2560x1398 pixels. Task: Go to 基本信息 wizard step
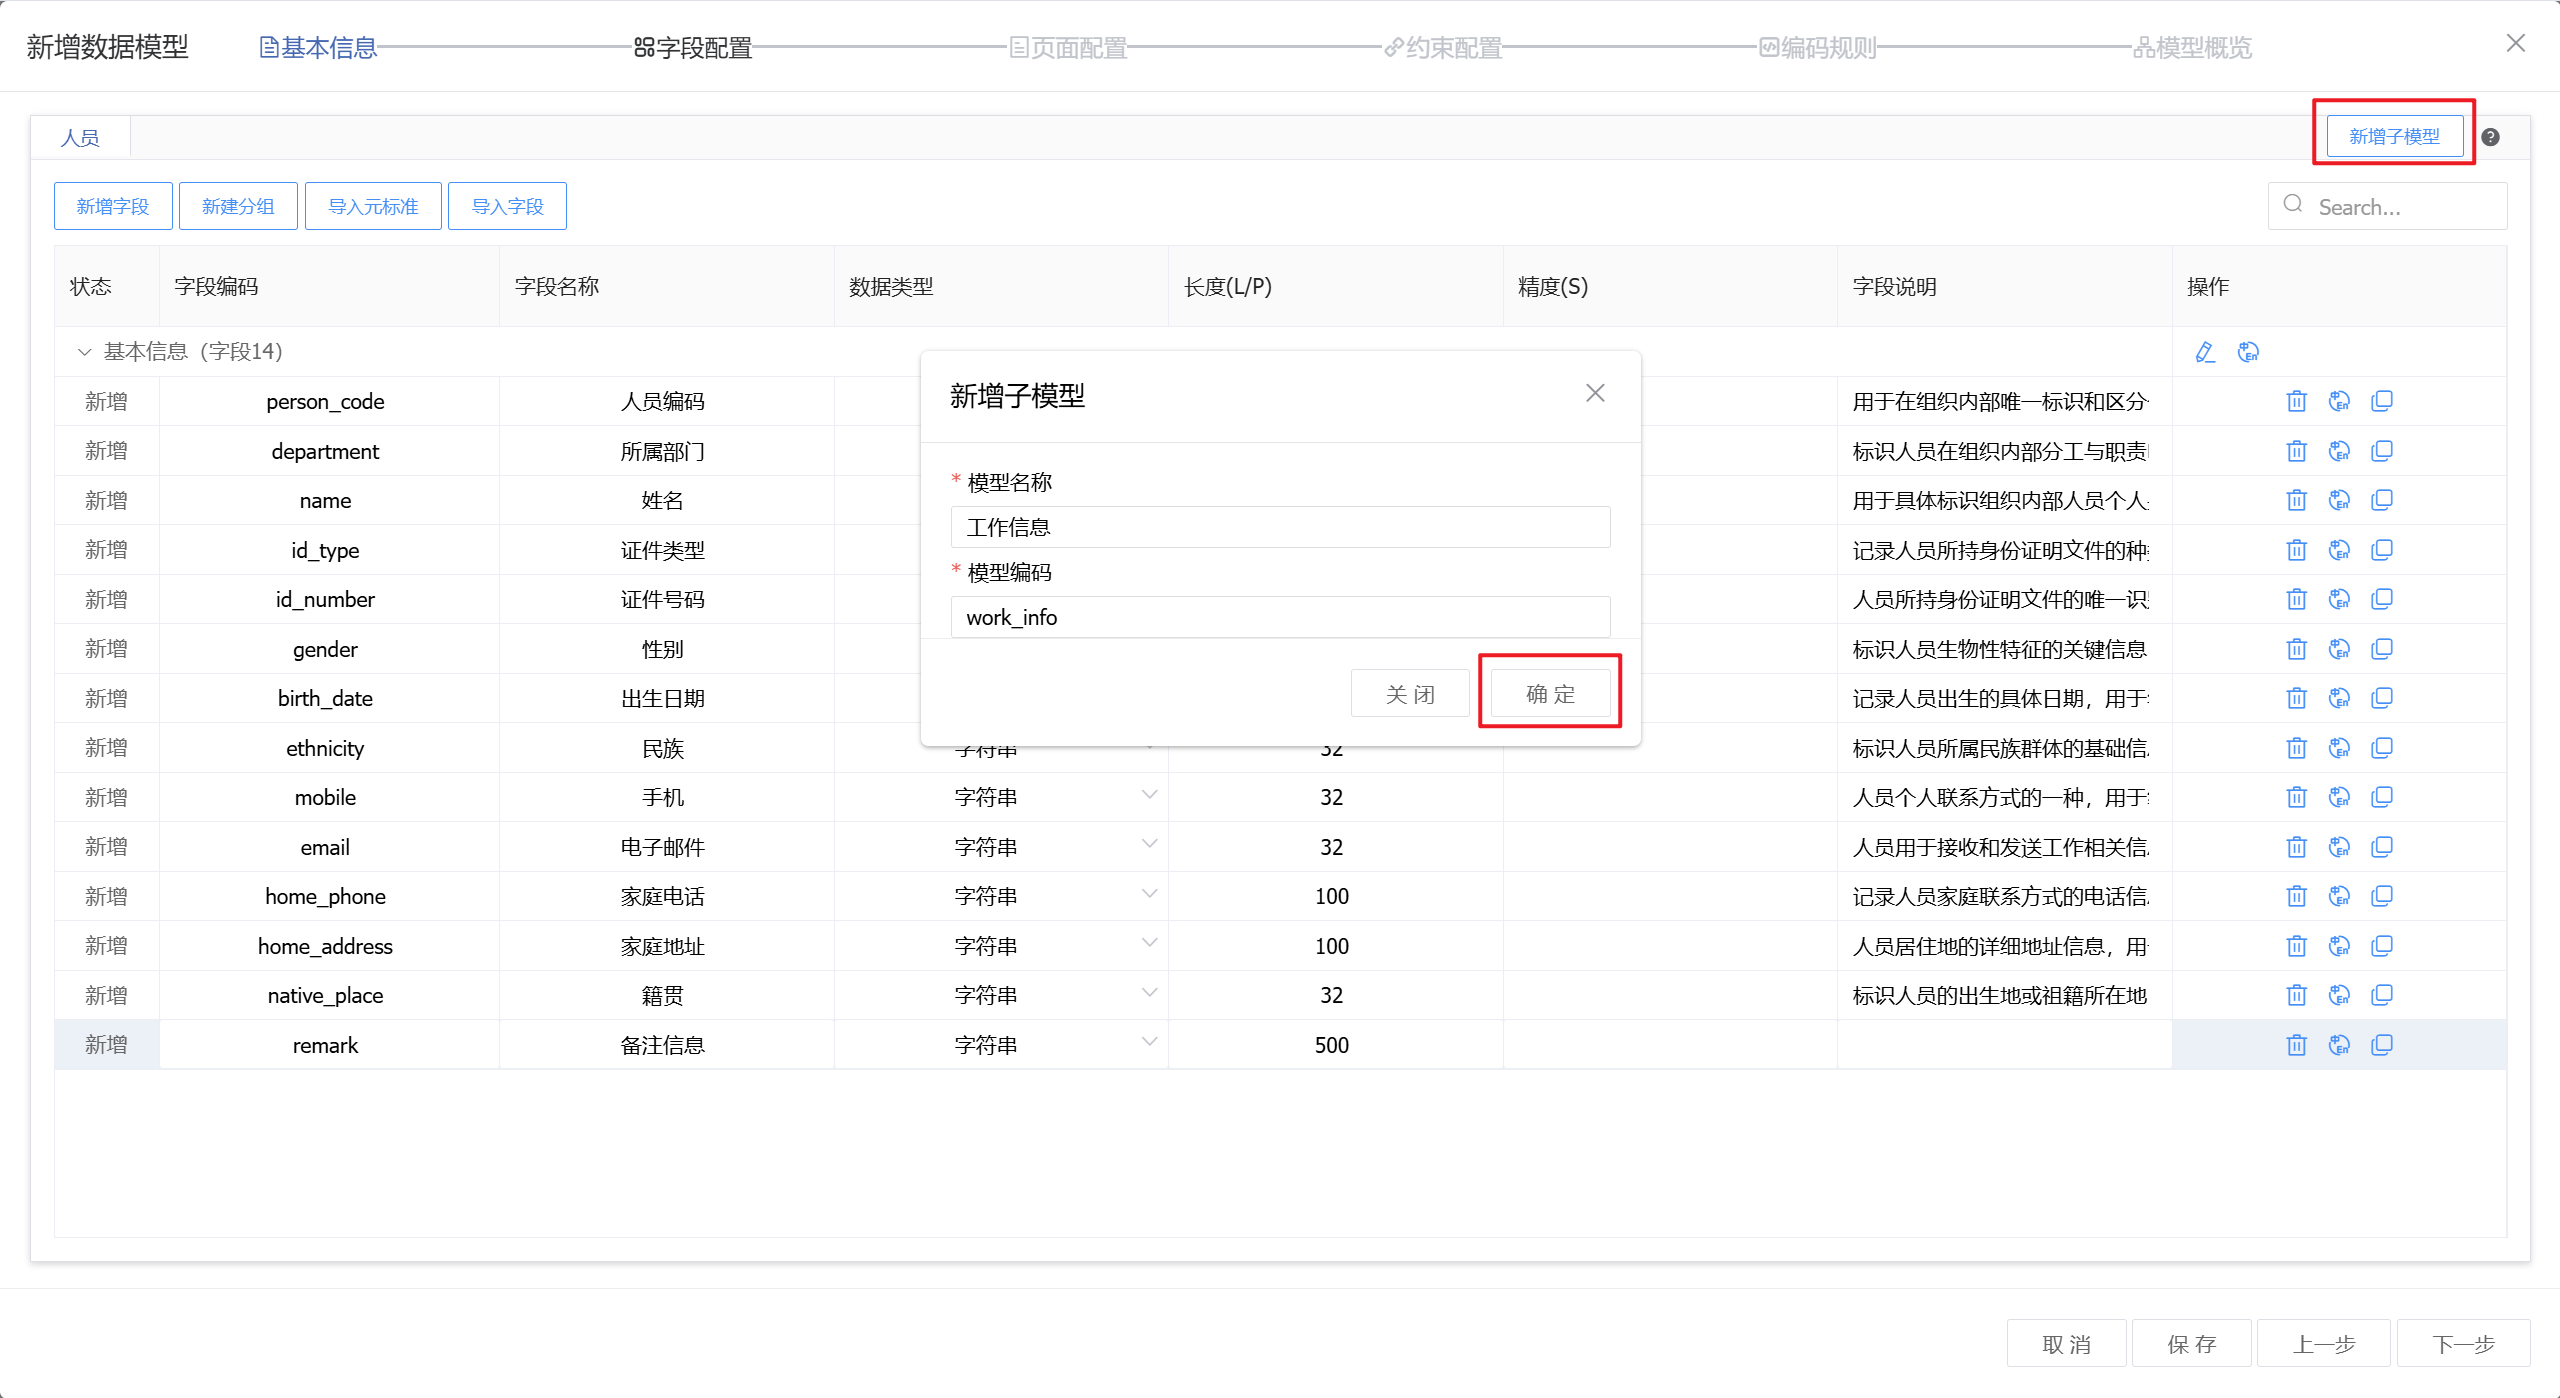[x=318, y=47]
